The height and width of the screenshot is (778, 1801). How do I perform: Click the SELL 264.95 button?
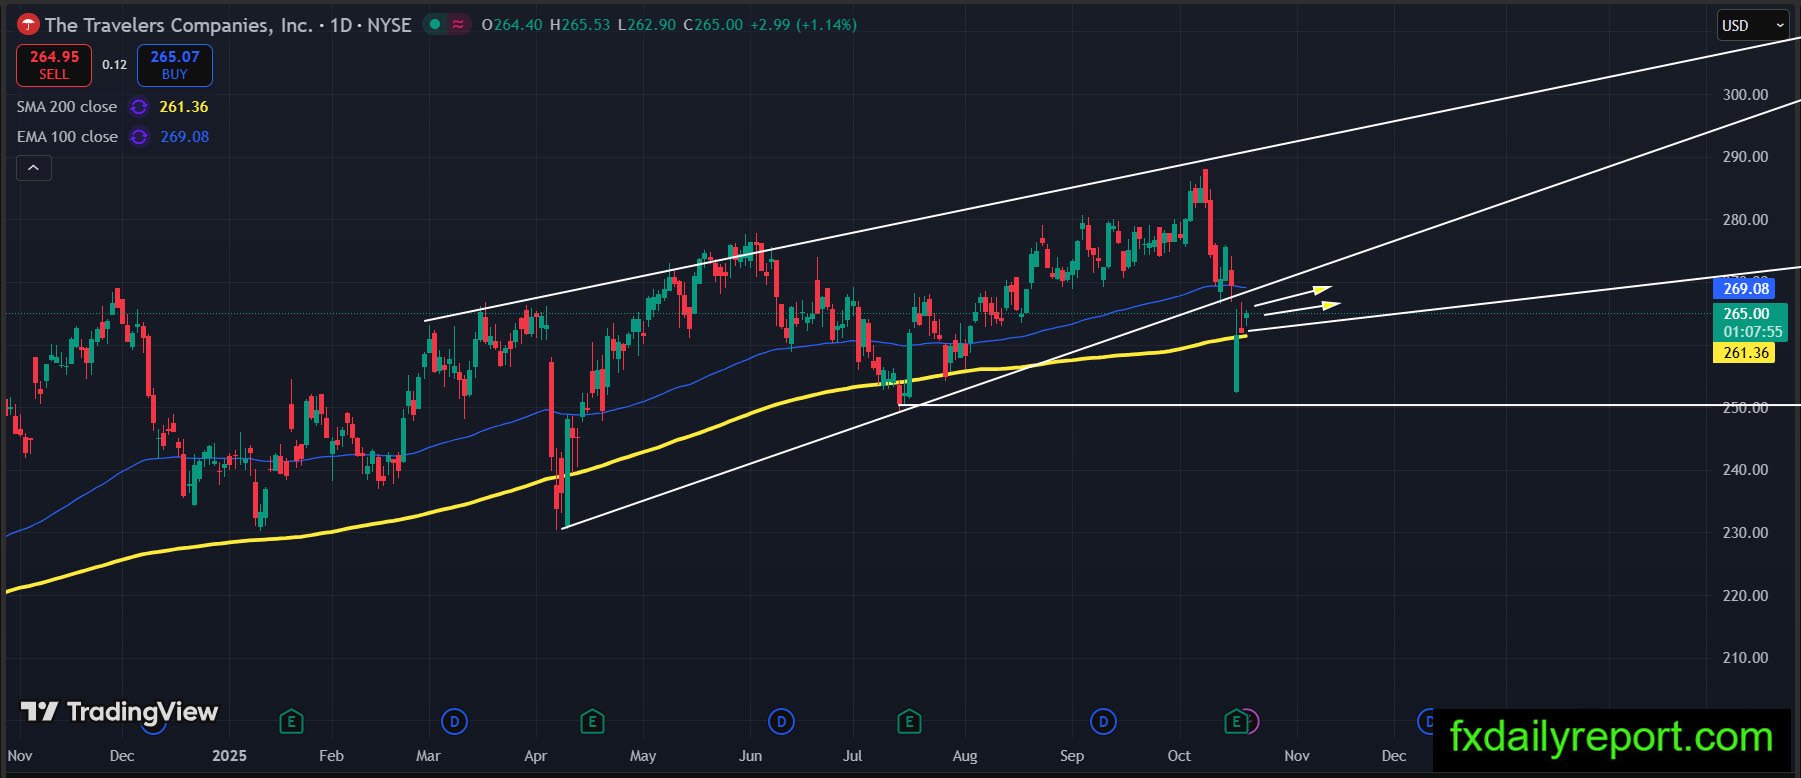[x=54, y=65]
